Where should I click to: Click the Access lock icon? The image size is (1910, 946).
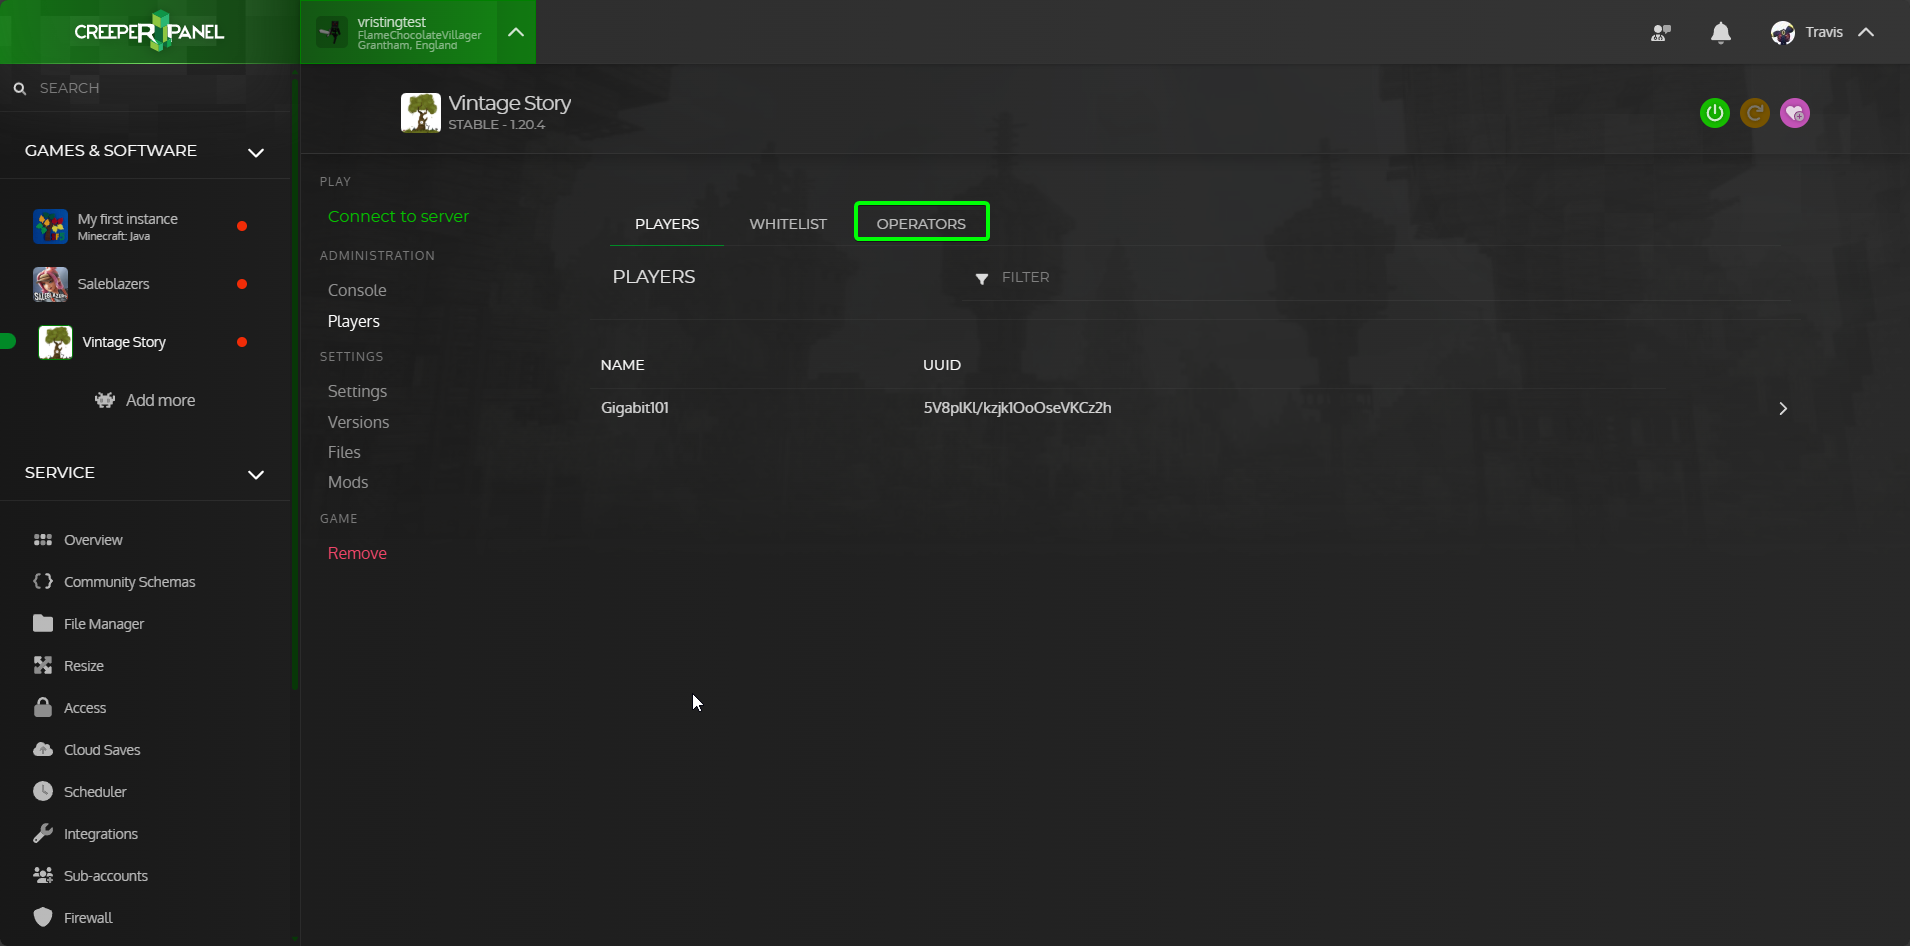pos(43,707)
